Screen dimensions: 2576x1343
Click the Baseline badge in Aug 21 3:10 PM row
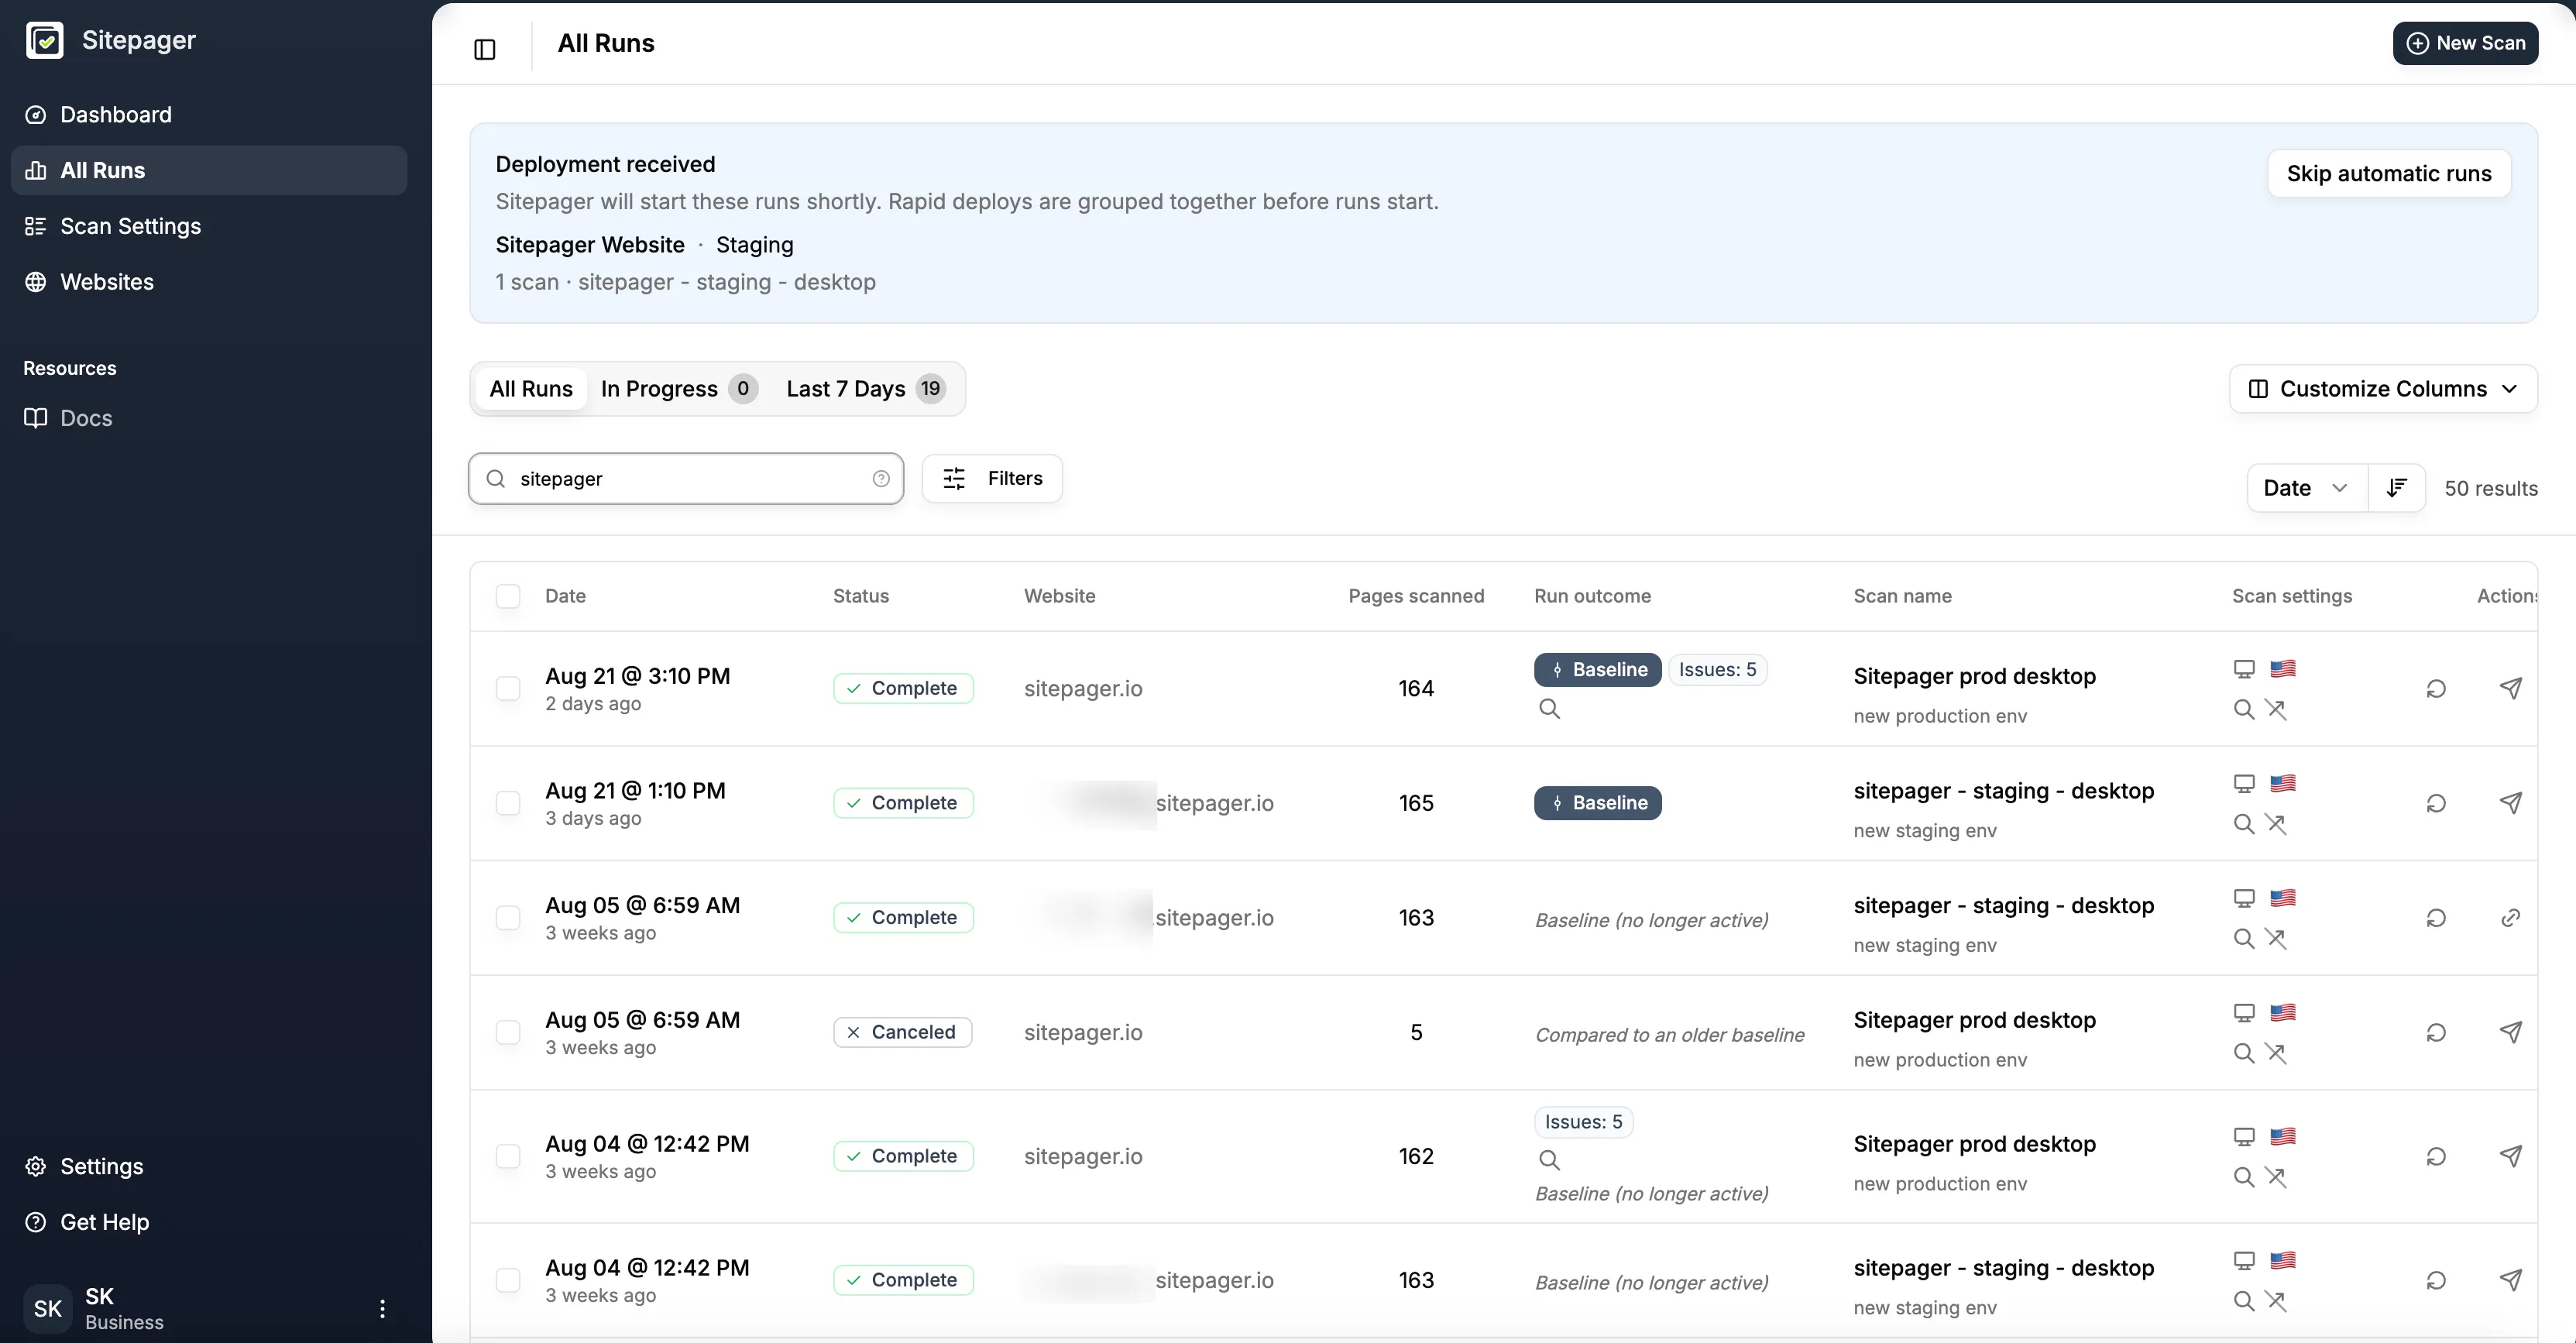pyautogui.click(x=1597, y=669)
